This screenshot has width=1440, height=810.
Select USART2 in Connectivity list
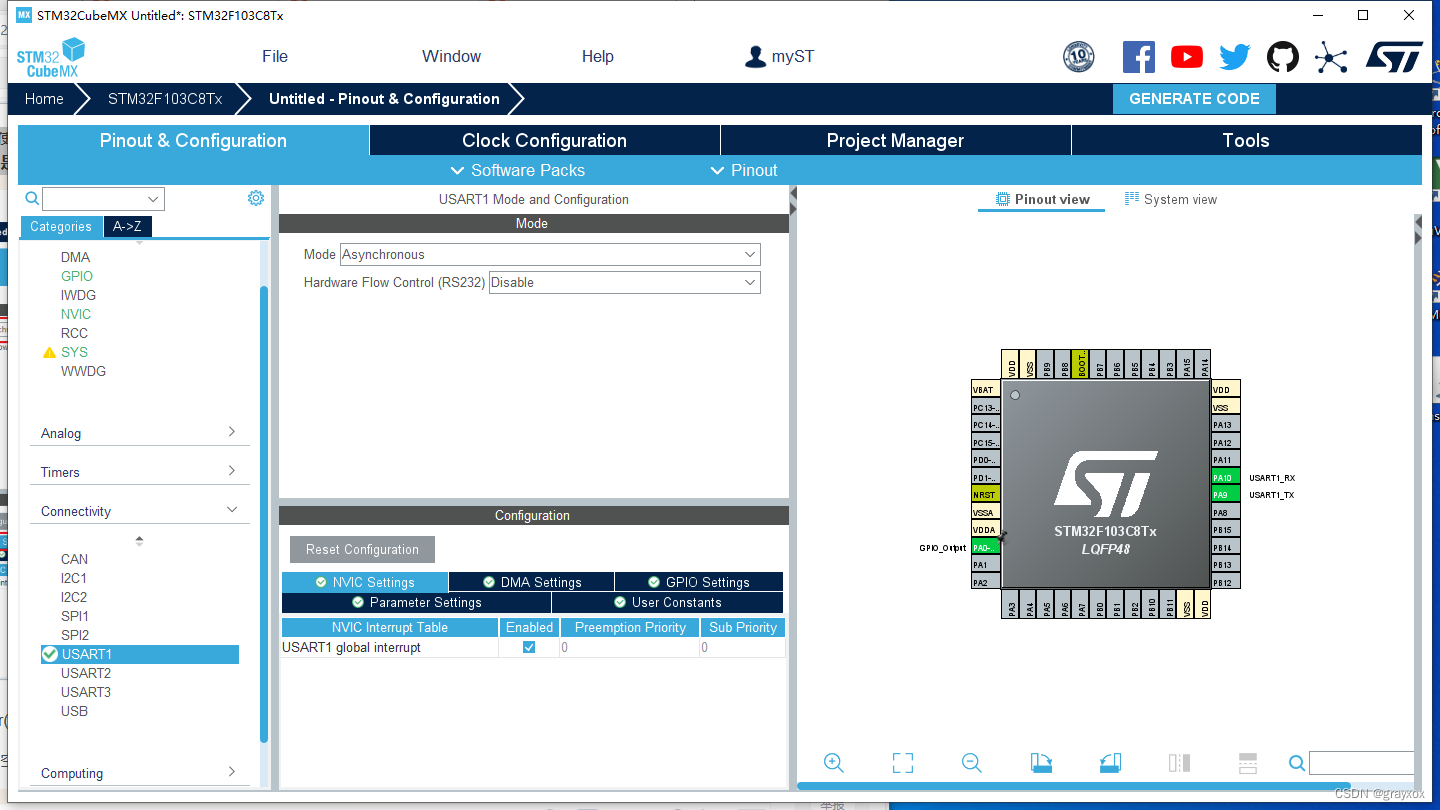(x=86, y=673)
